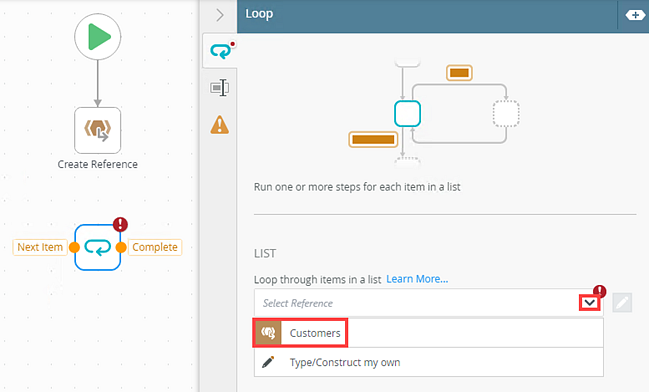
Task: Select the Loop step on canvas
Action: click(98, 248)
